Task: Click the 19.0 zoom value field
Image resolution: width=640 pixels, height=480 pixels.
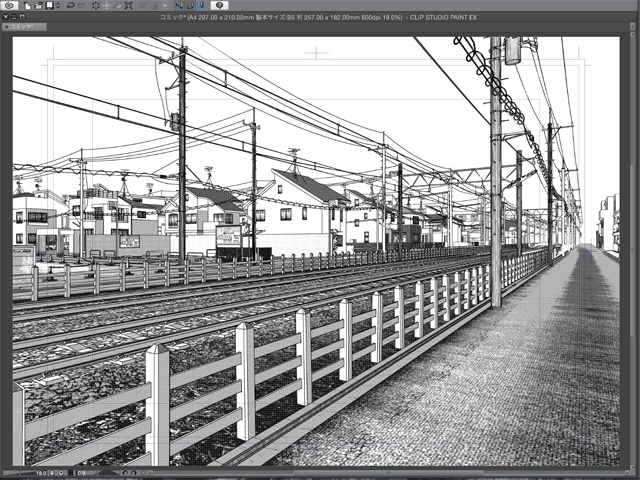Action: pos(40,473)
